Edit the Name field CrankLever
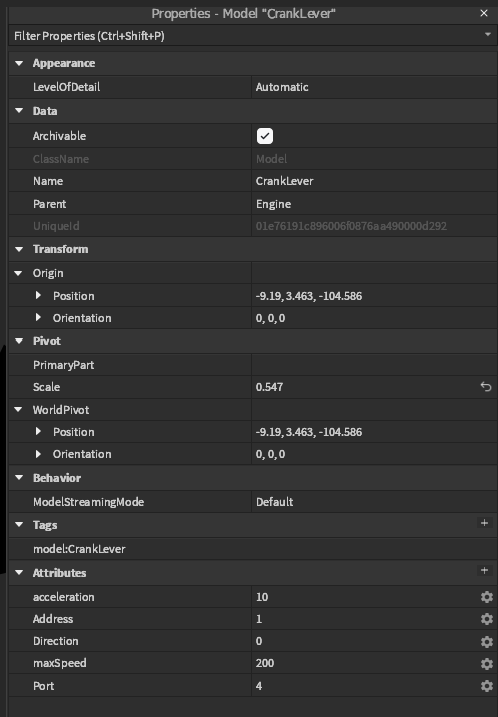 click(x=374, y=181)
